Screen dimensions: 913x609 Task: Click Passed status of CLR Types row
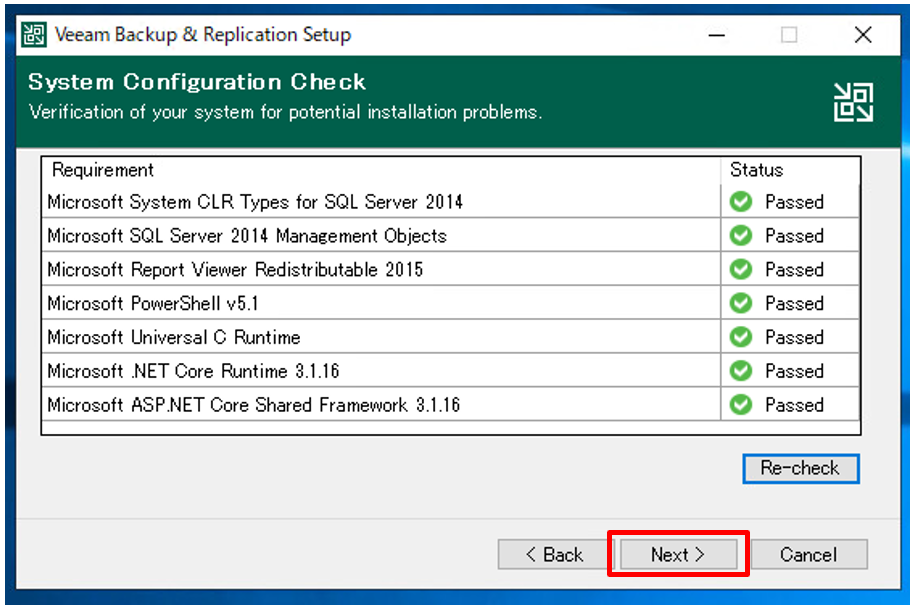coord(794,202)
